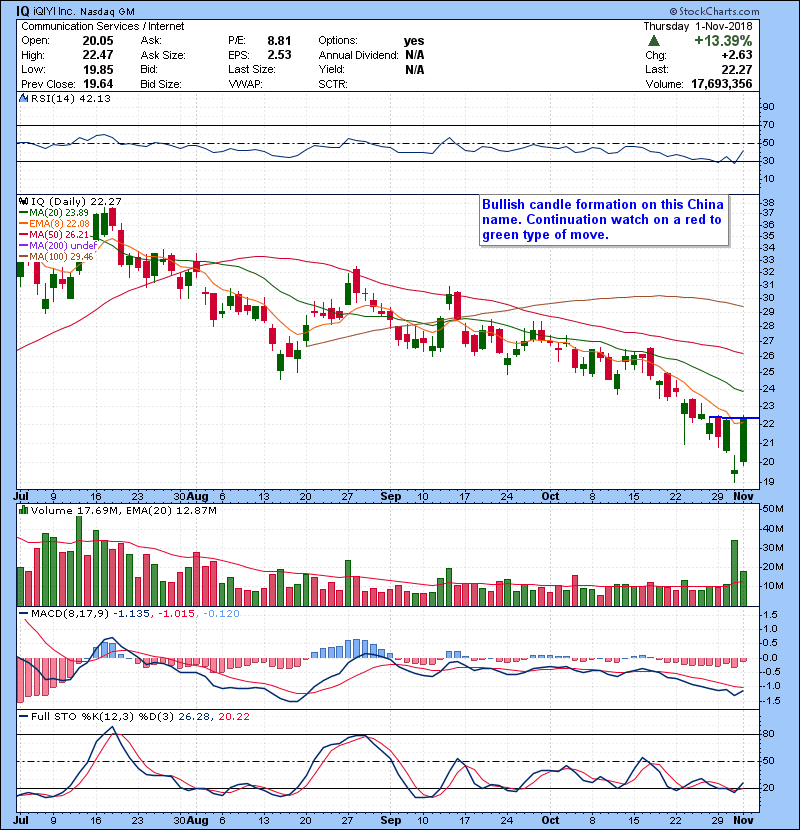Click the 19 price axis label
Screen dimensions: 800x830
768,482
